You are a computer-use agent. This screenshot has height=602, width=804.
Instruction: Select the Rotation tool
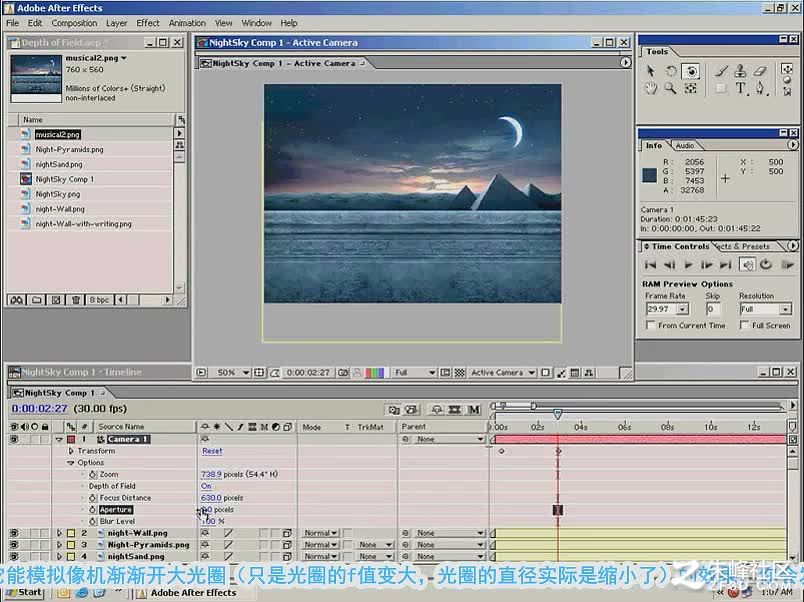pyautogui.click(x=671, y=71)
